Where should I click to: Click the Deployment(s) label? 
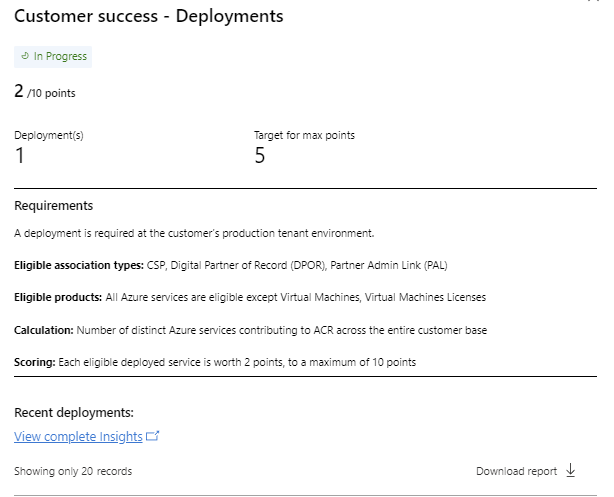49,135
